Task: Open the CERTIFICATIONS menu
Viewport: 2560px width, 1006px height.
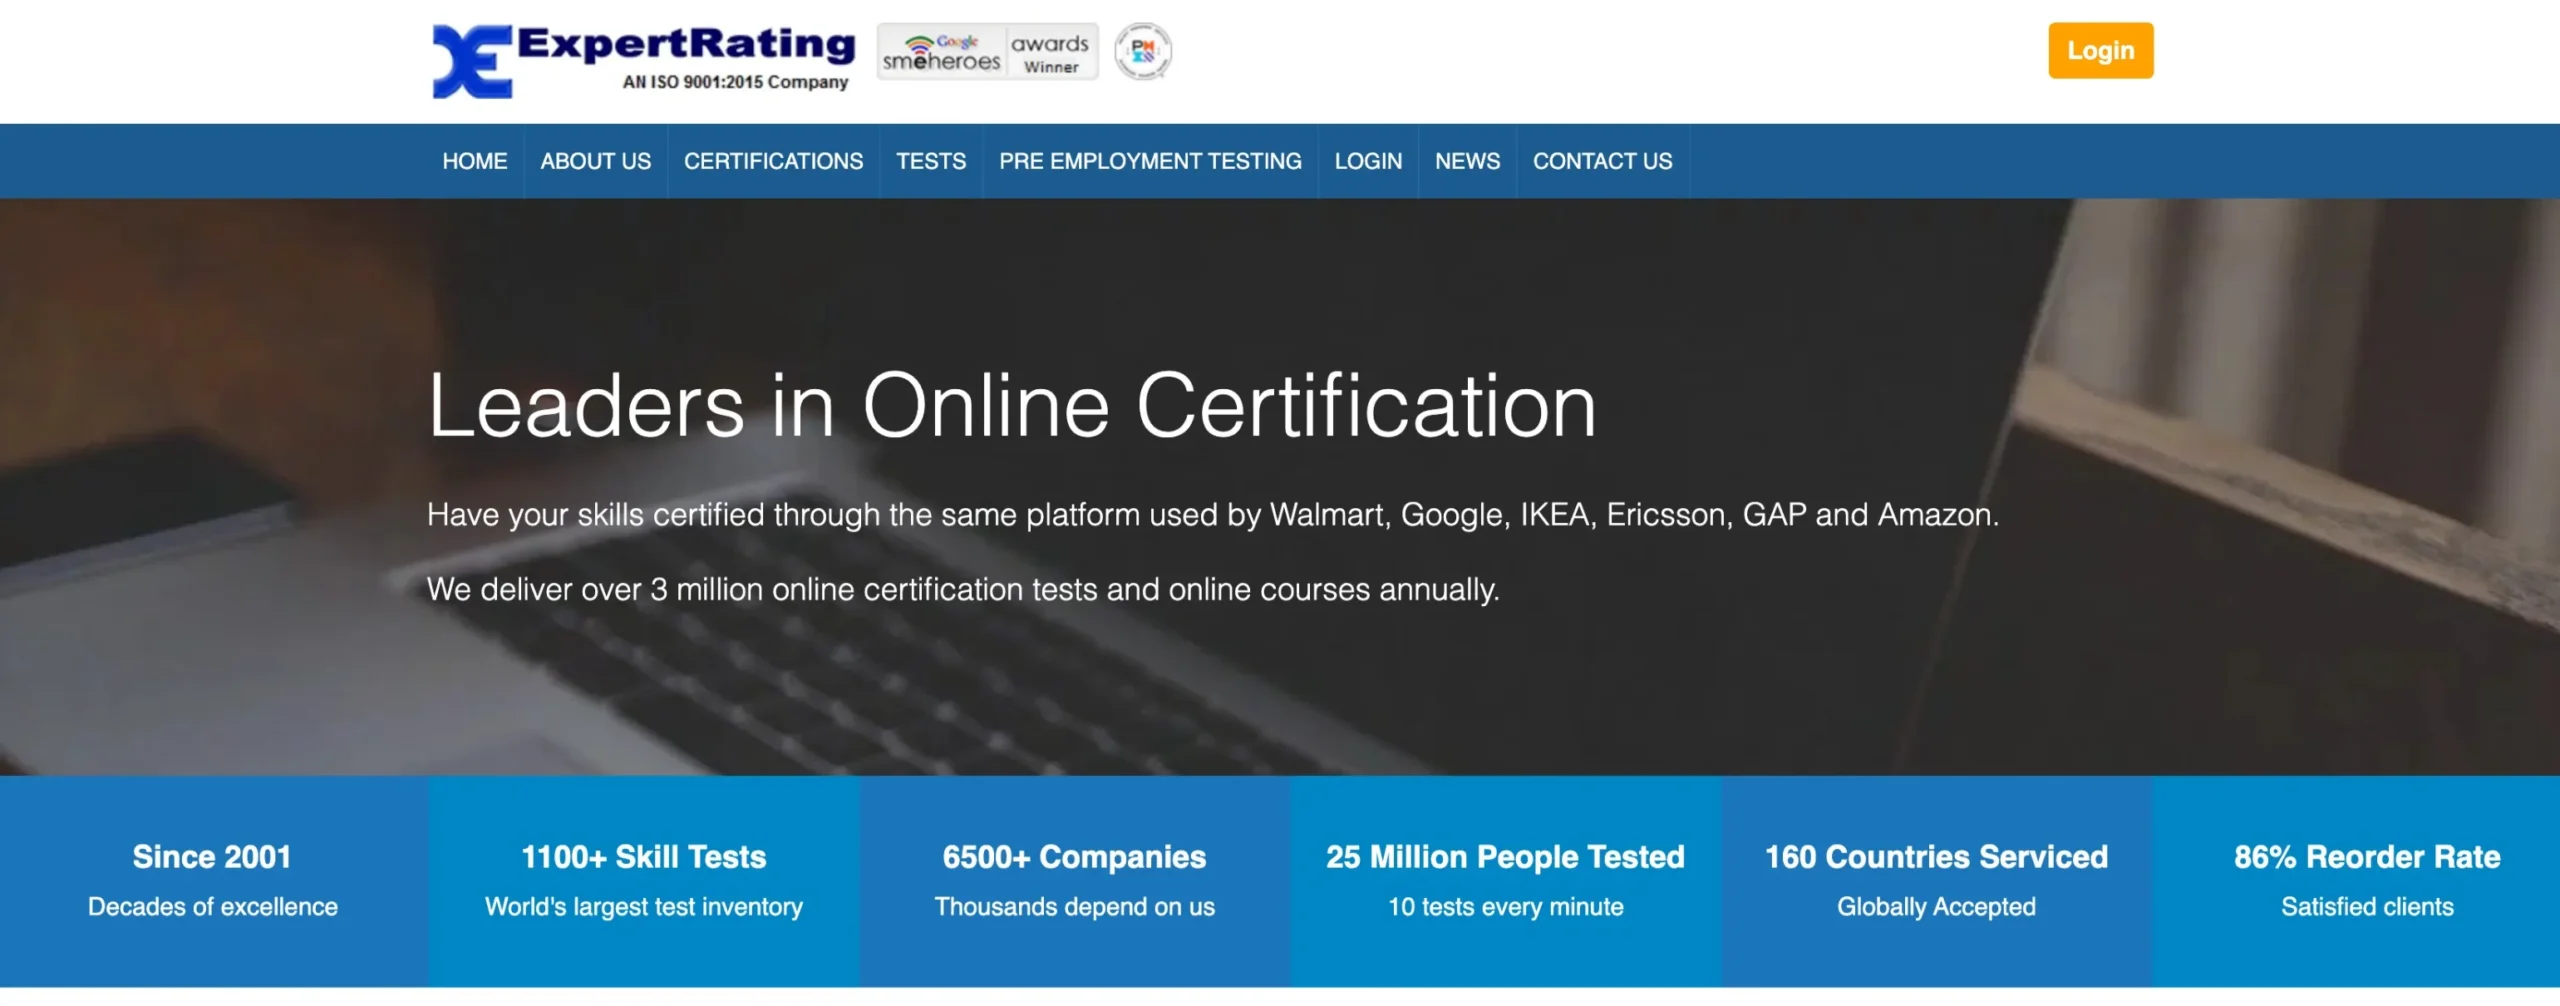Action: 773,161
